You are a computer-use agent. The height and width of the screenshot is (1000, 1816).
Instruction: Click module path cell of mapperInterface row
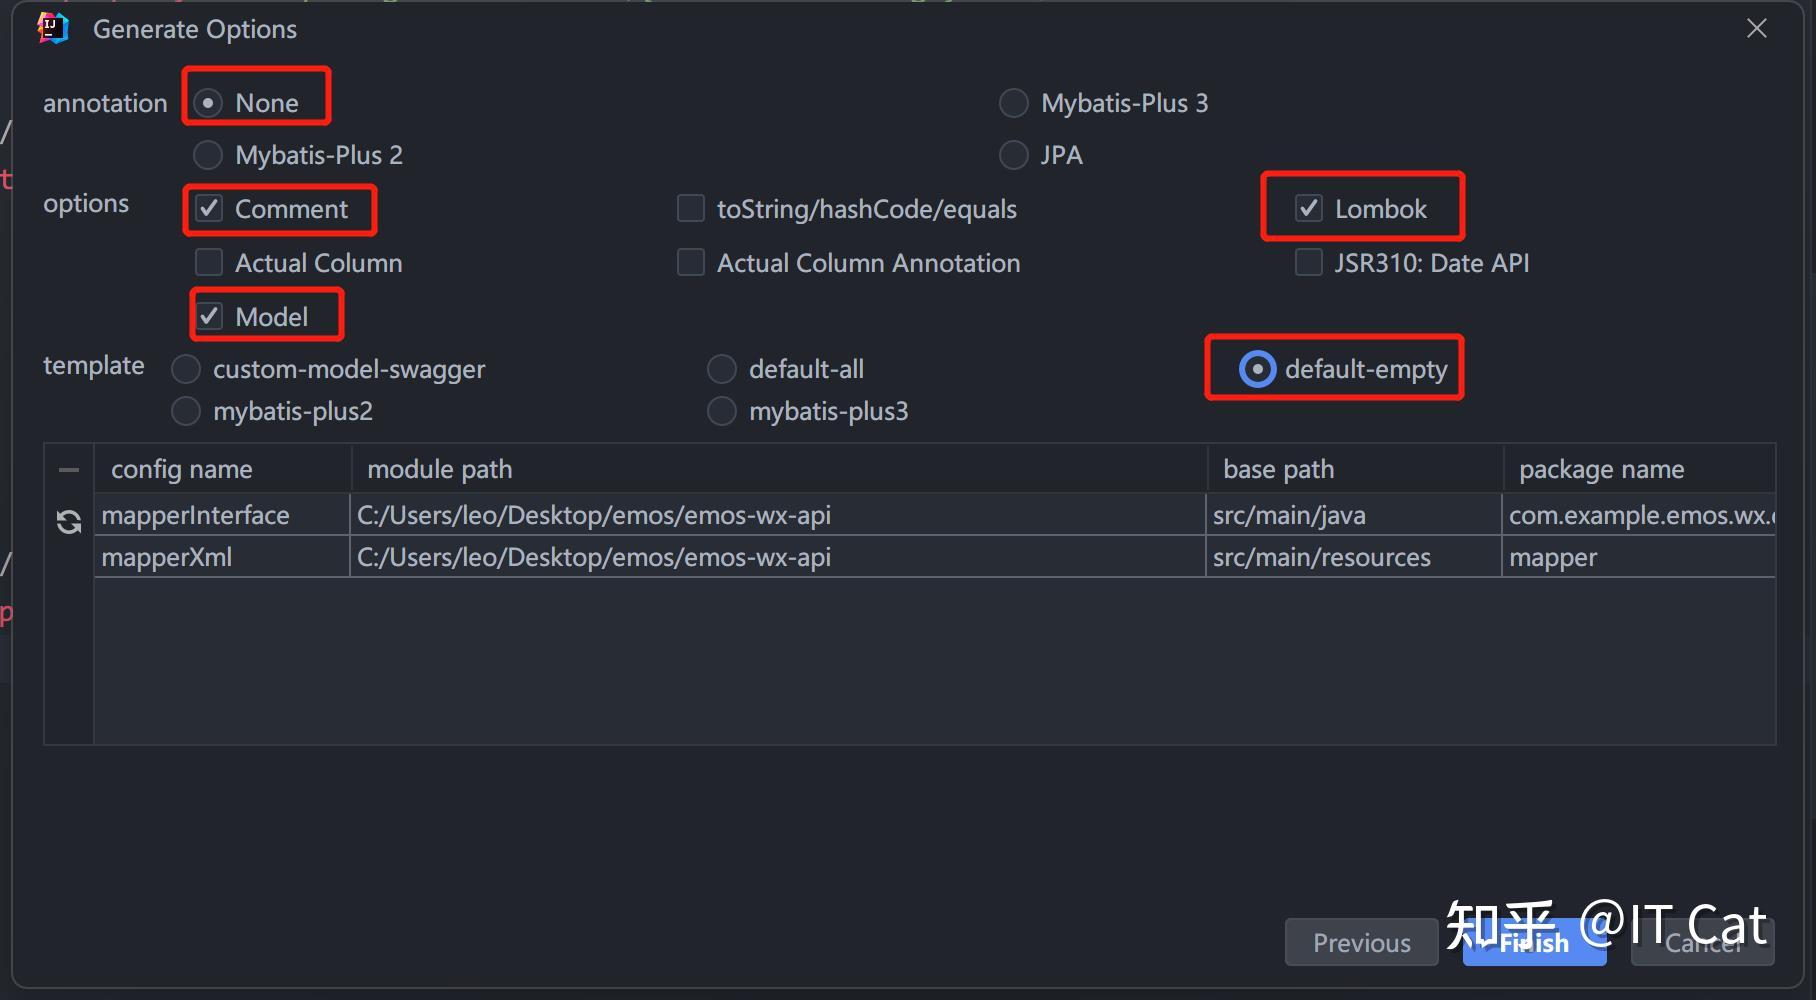(x=778, y=515)
